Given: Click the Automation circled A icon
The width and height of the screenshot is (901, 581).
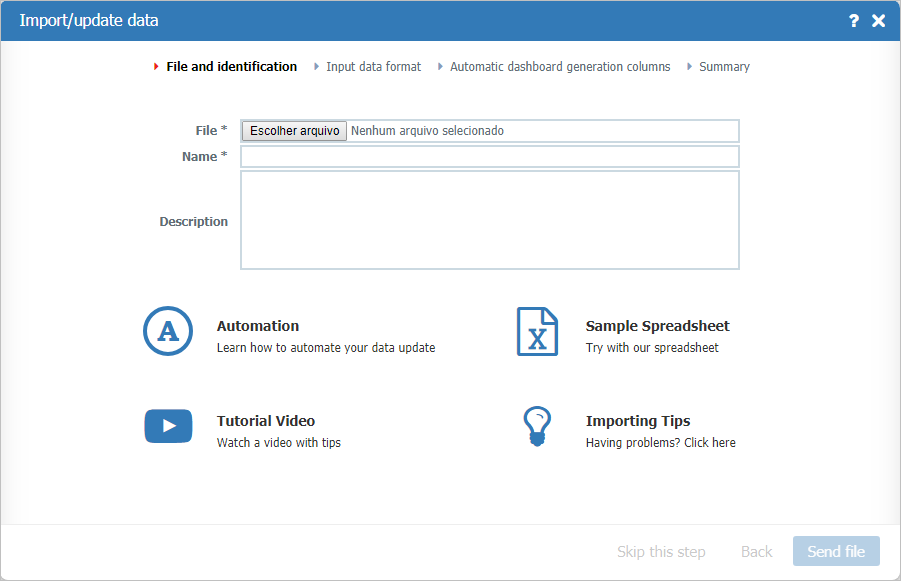Looking at the screenshot, I should click(x=168, y=331).
